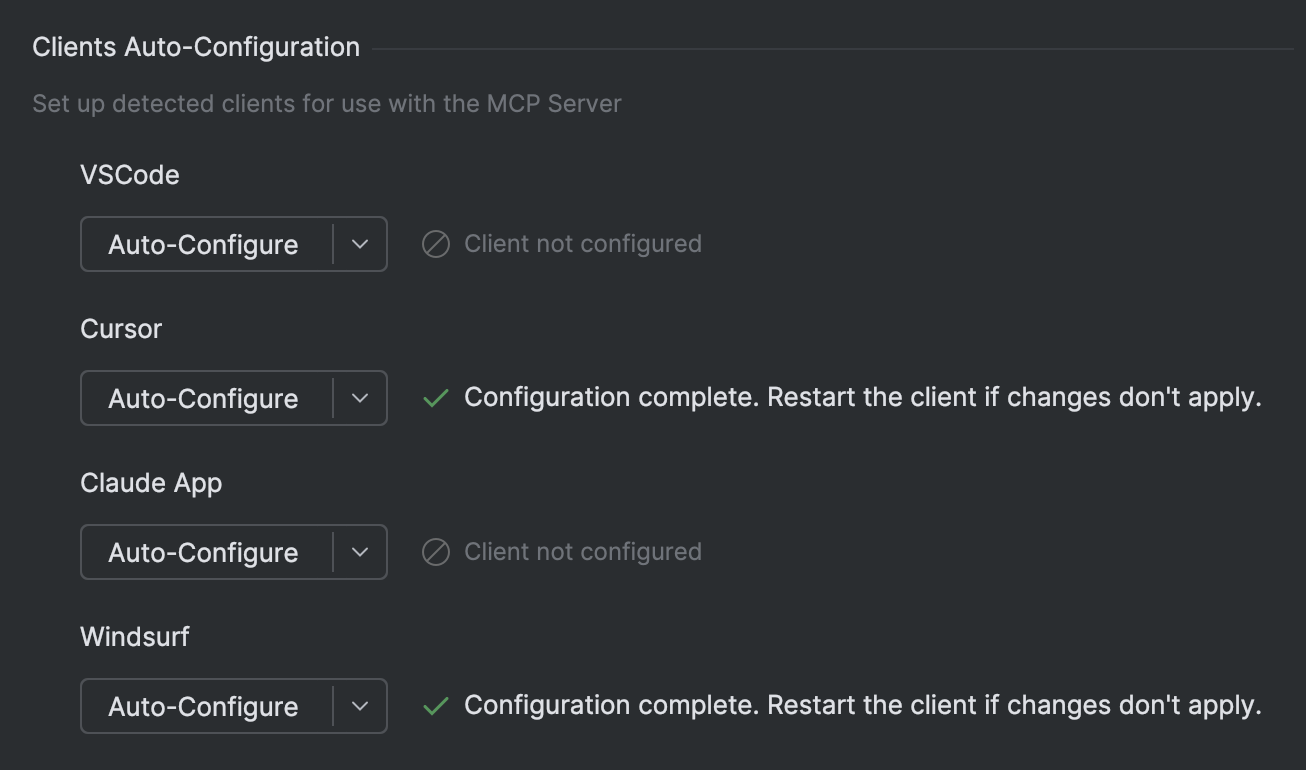Screen dimensions: 1306x770
Task: Click the Cursor green checkmark icon
Action: click(436, 398)
